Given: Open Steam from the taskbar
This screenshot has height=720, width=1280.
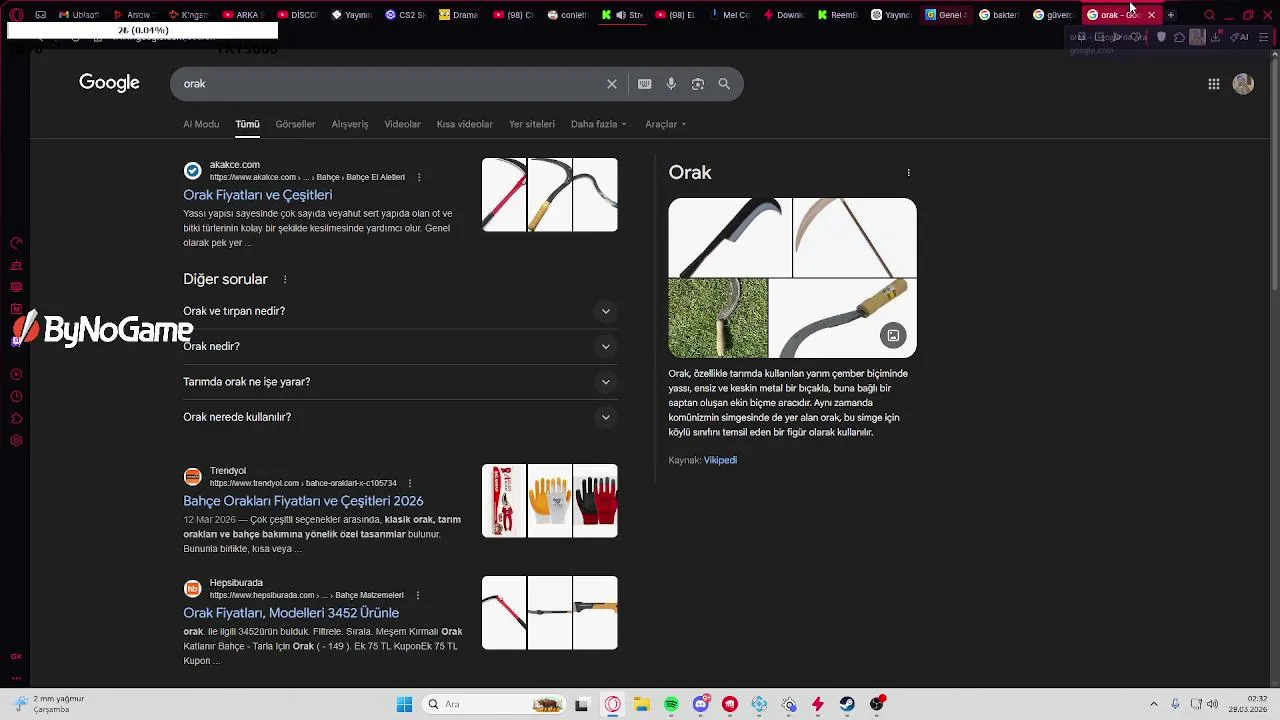Looking at the screenshot, I should (847, 704).
